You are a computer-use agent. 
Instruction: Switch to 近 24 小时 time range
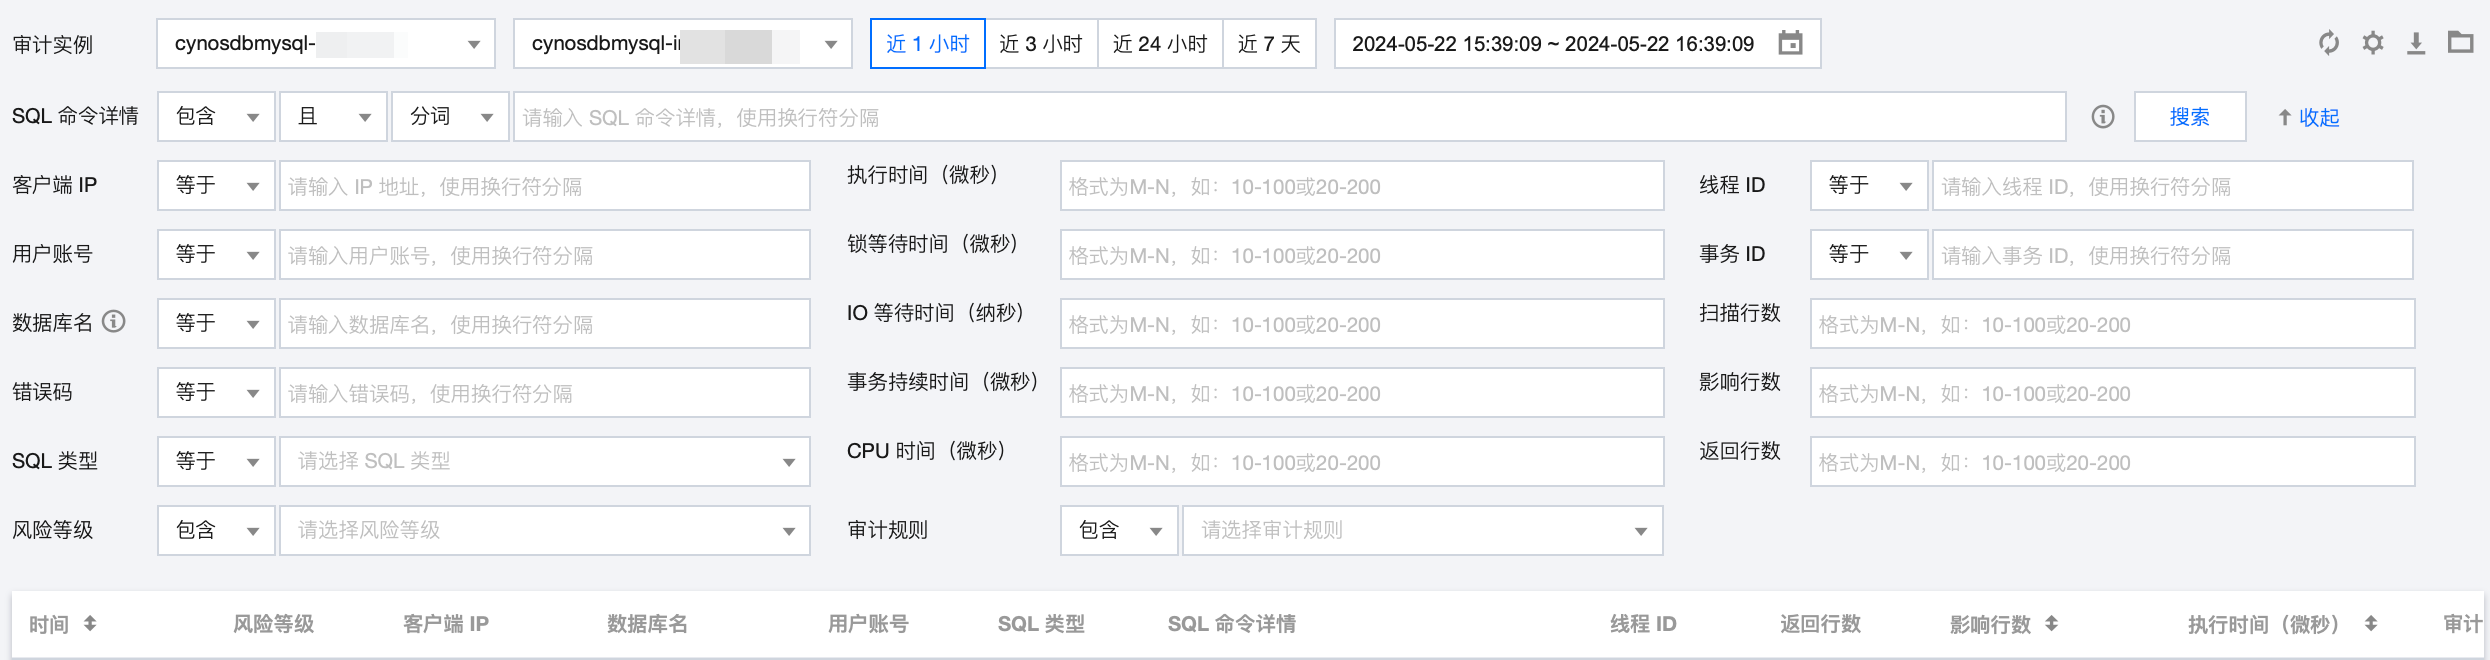click(1160, 44)
